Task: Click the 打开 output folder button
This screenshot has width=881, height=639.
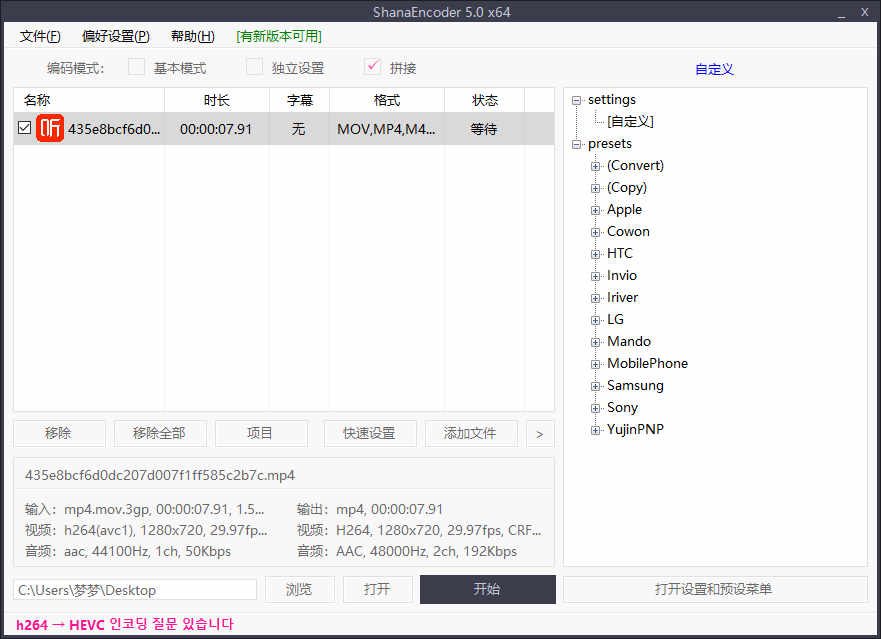Action: 378,589
